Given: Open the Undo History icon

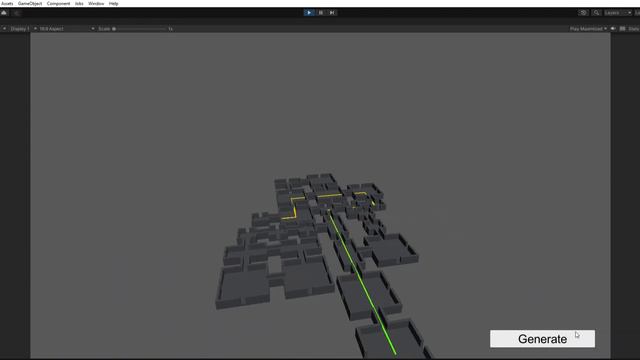Looking at the screenshot, I should pyautogui.click(x=583, y=13).
